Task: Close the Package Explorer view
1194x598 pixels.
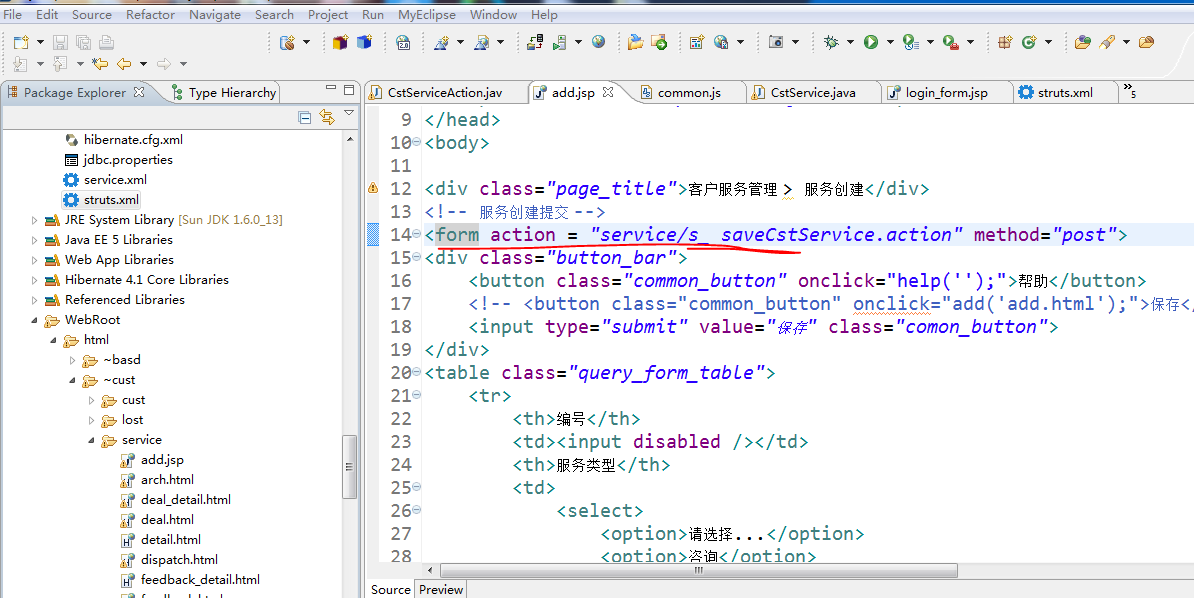Action: pyautogui.click(x=139, y=92)
